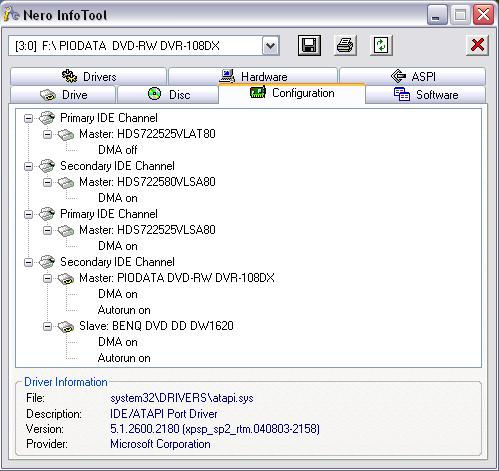Select 'DMA on' under BENQ DVD DD
The image size is (499, 471).
pyautogui.click(x=118, y=342)
